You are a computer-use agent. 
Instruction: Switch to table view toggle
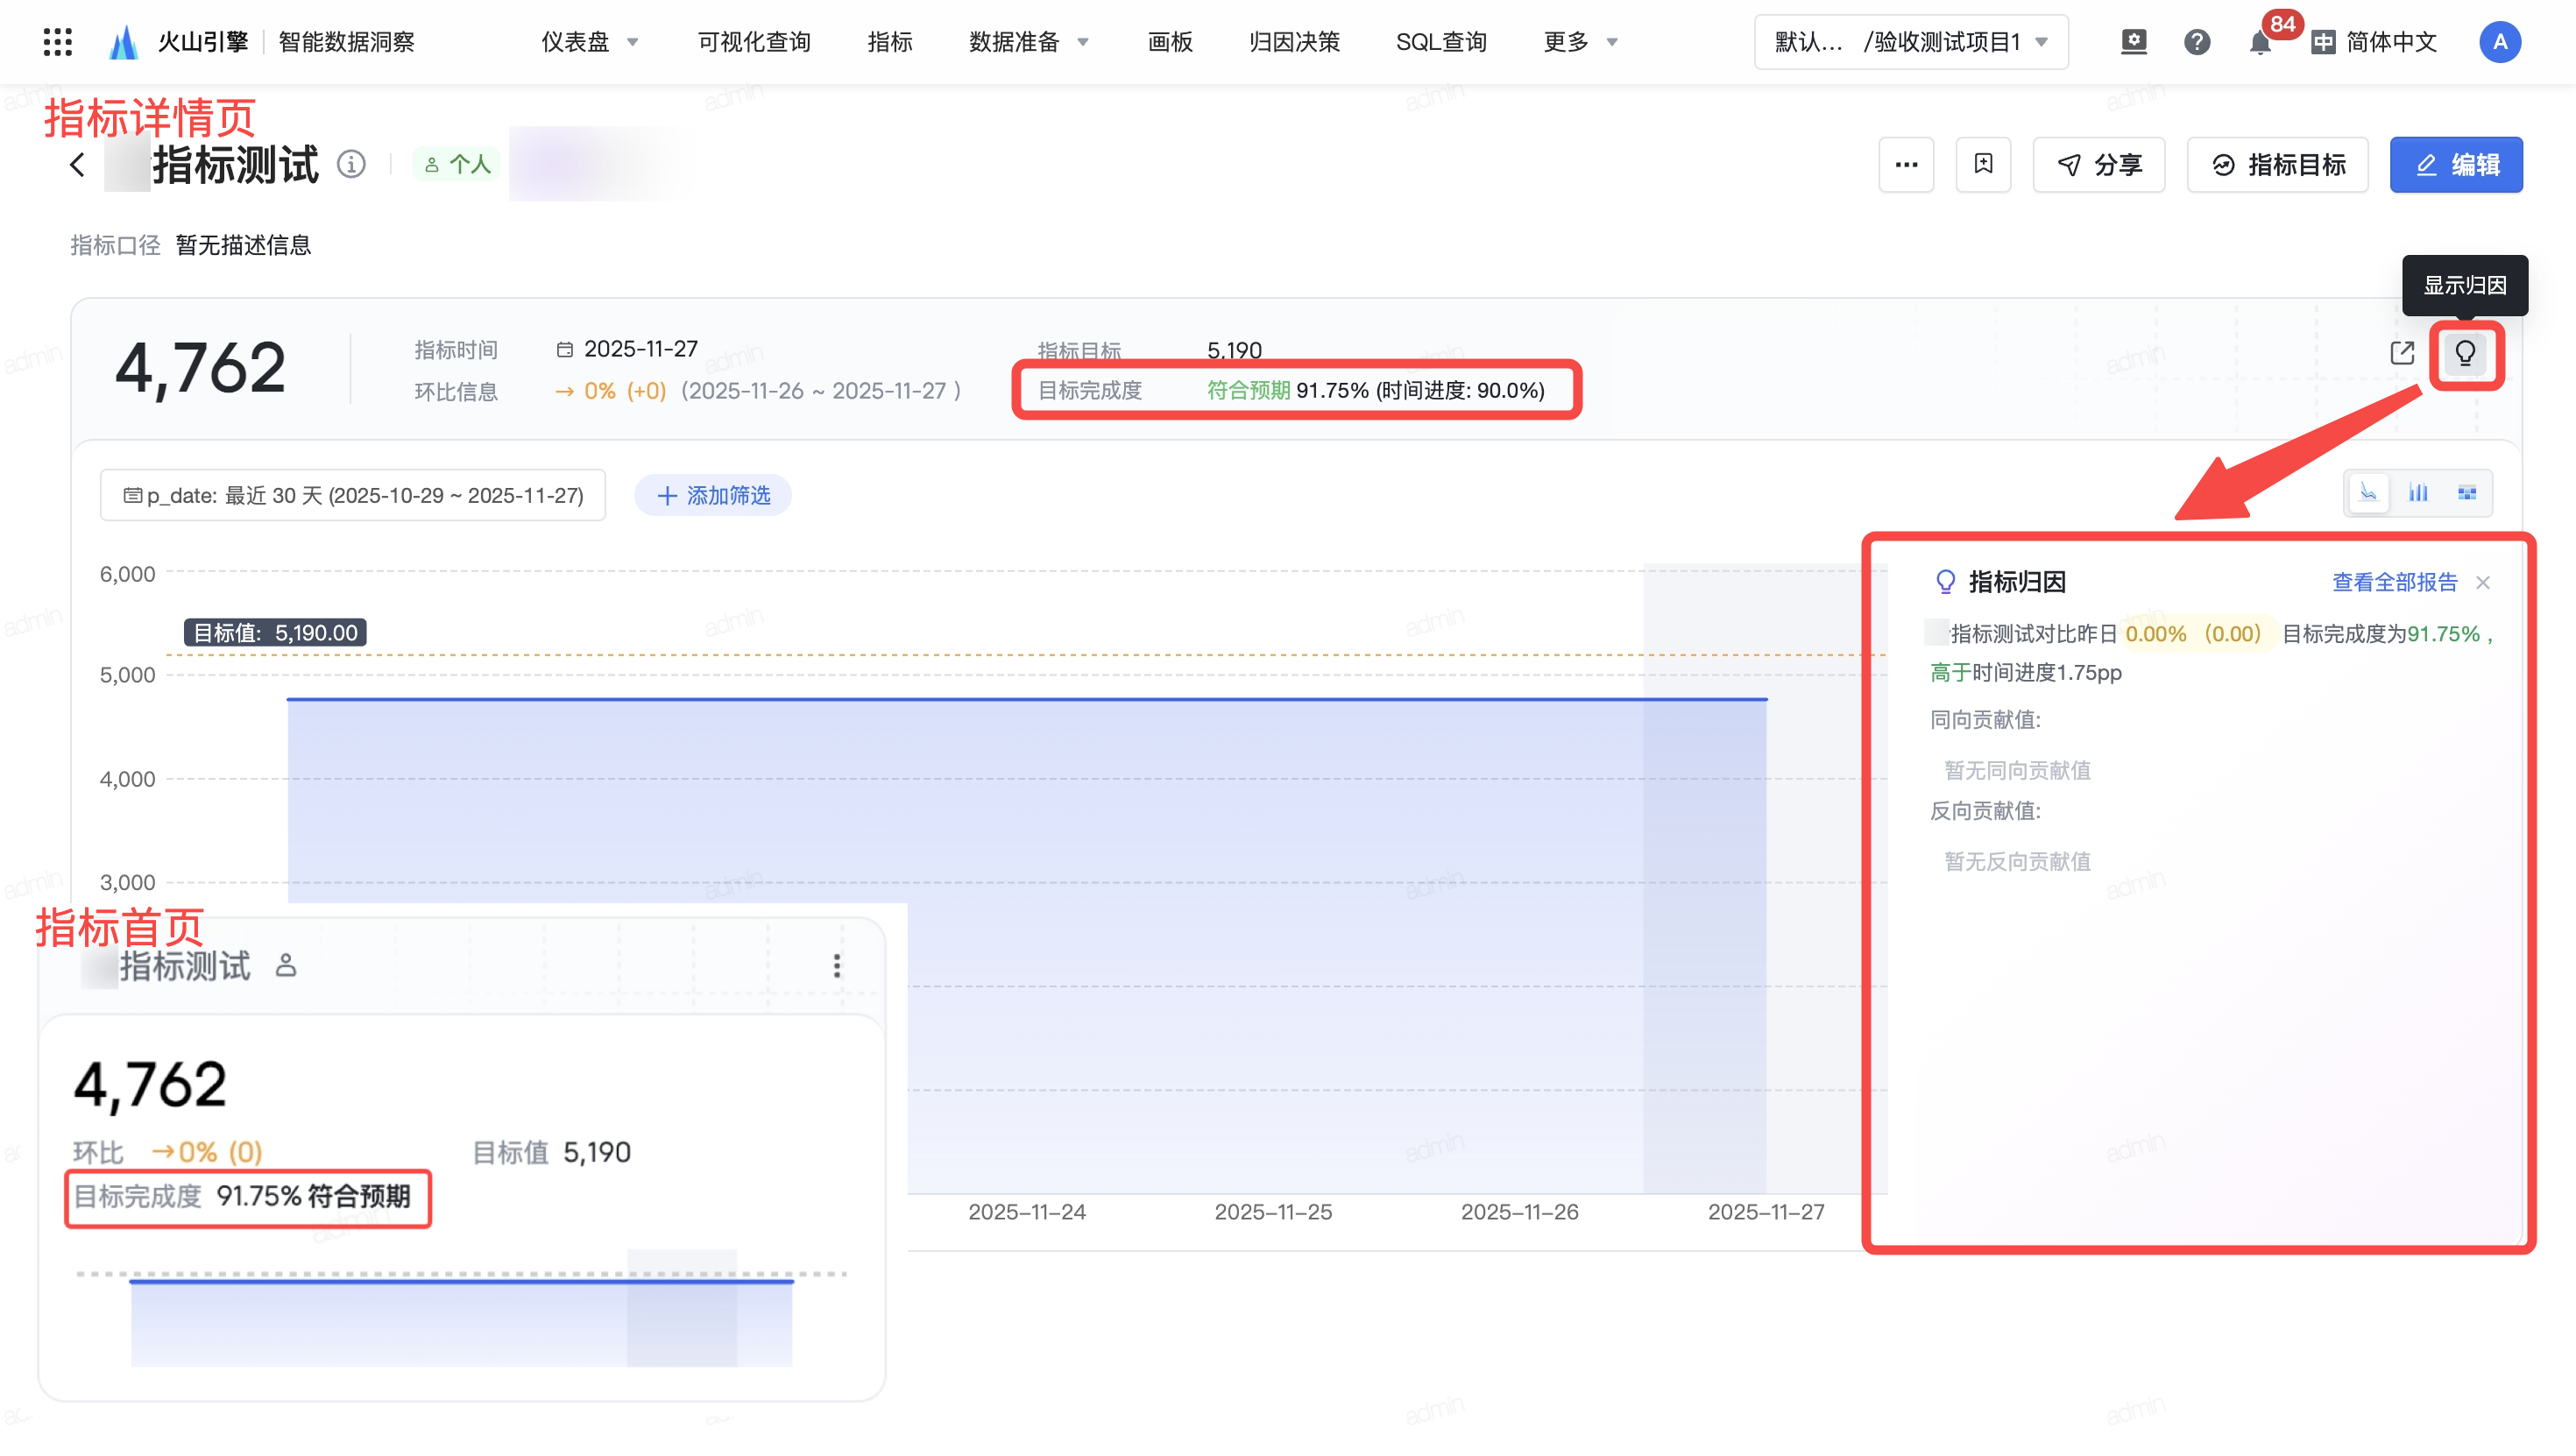2467,493
